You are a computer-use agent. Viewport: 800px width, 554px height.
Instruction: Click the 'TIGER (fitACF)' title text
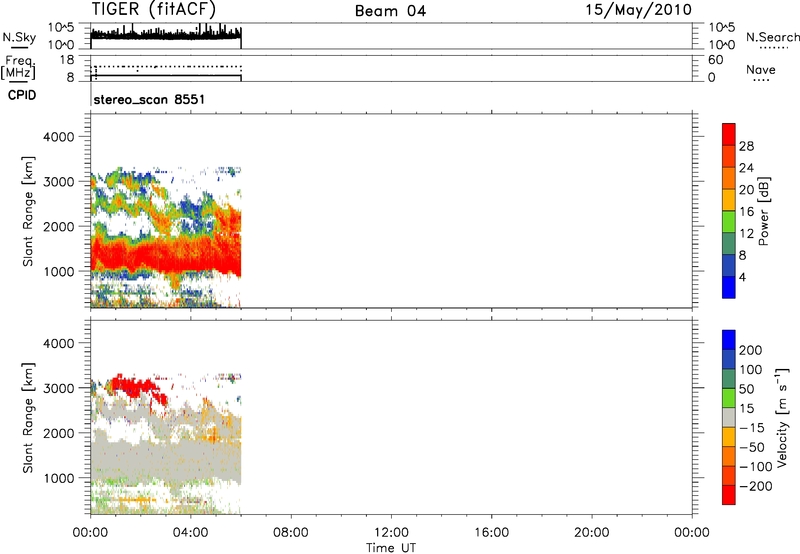tap(154, 9)
